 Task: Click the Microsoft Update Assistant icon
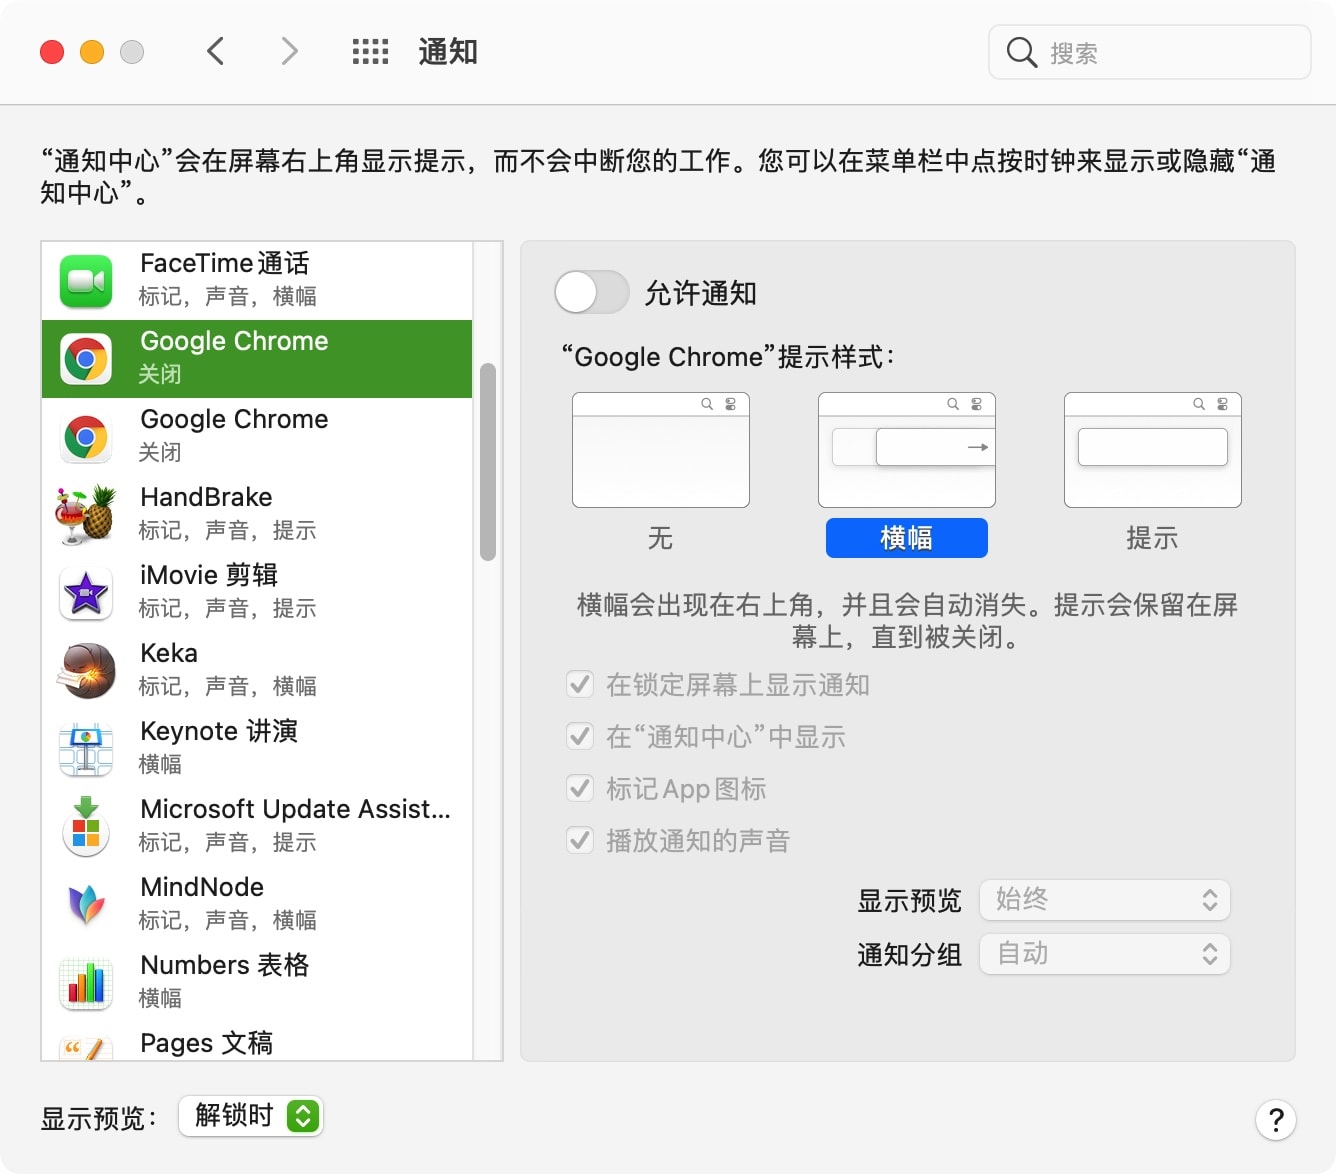coord(86,827)
